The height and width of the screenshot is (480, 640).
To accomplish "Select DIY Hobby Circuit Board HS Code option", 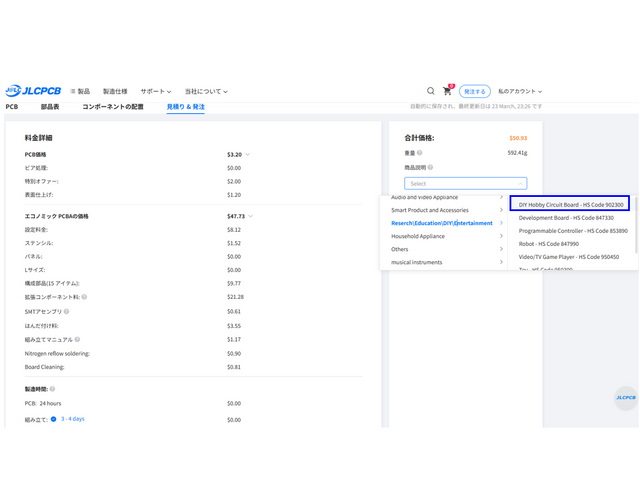I will tap(570, 204).
